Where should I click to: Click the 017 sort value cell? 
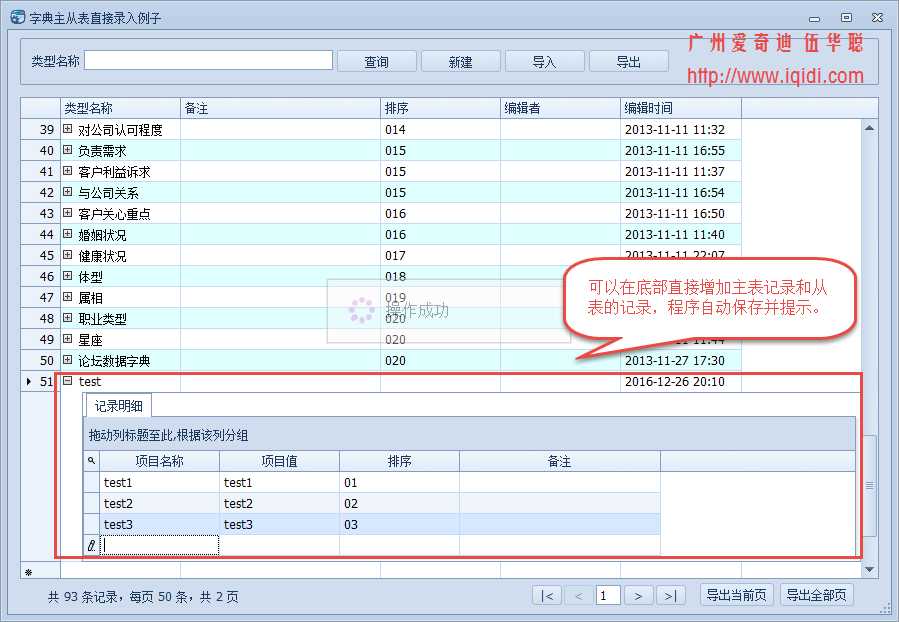click(x=440, y=255)
